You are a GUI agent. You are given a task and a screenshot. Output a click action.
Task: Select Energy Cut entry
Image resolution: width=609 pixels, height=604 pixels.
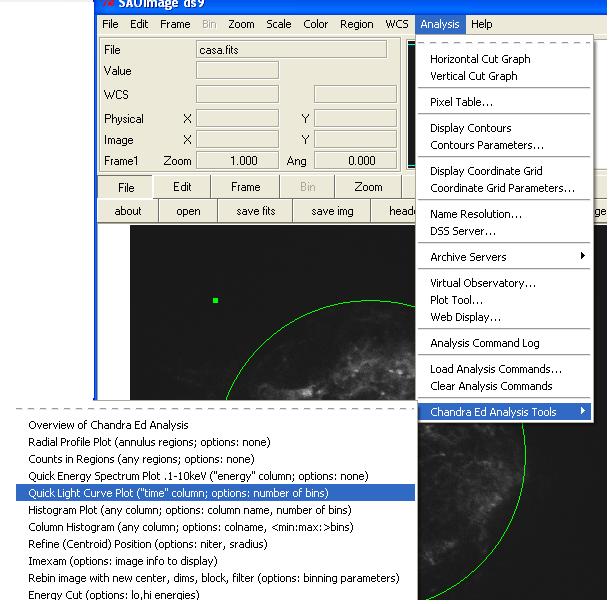click(x=215, y=595)
